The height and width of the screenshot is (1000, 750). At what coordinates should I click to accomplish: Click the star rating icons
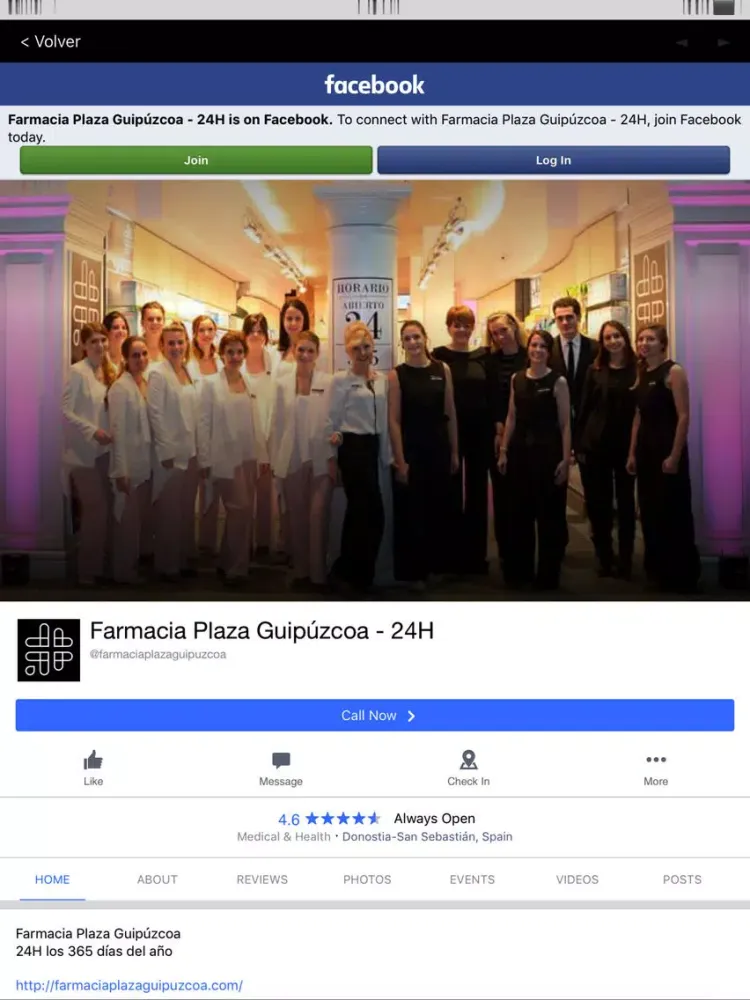pos(342,818)
